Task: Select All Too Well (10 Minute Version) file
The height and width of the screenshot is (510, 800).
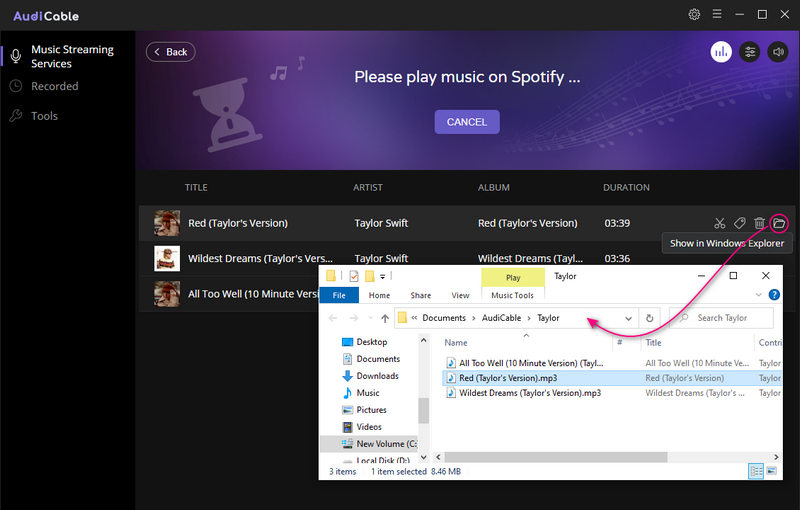Action: tap(525, 363)
